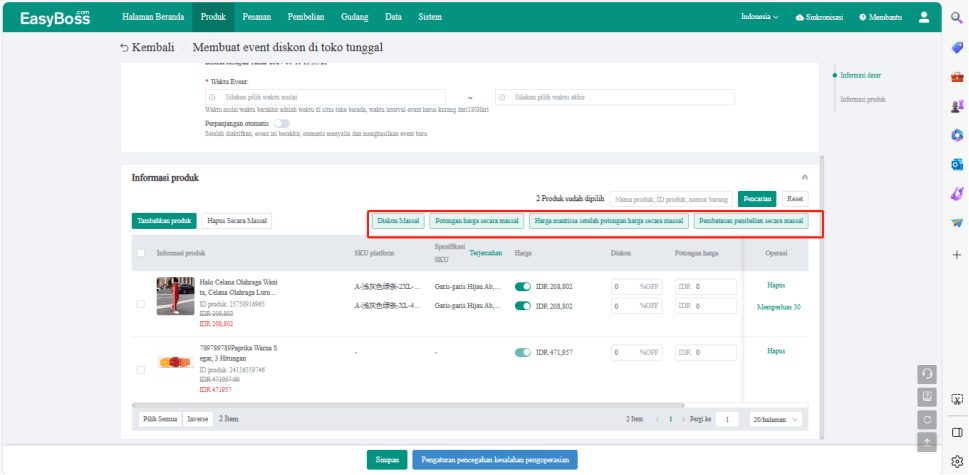Image resolution: width=969 pixels, height=475 pixels.
Task: Click the product name search input
Action: 671,199
